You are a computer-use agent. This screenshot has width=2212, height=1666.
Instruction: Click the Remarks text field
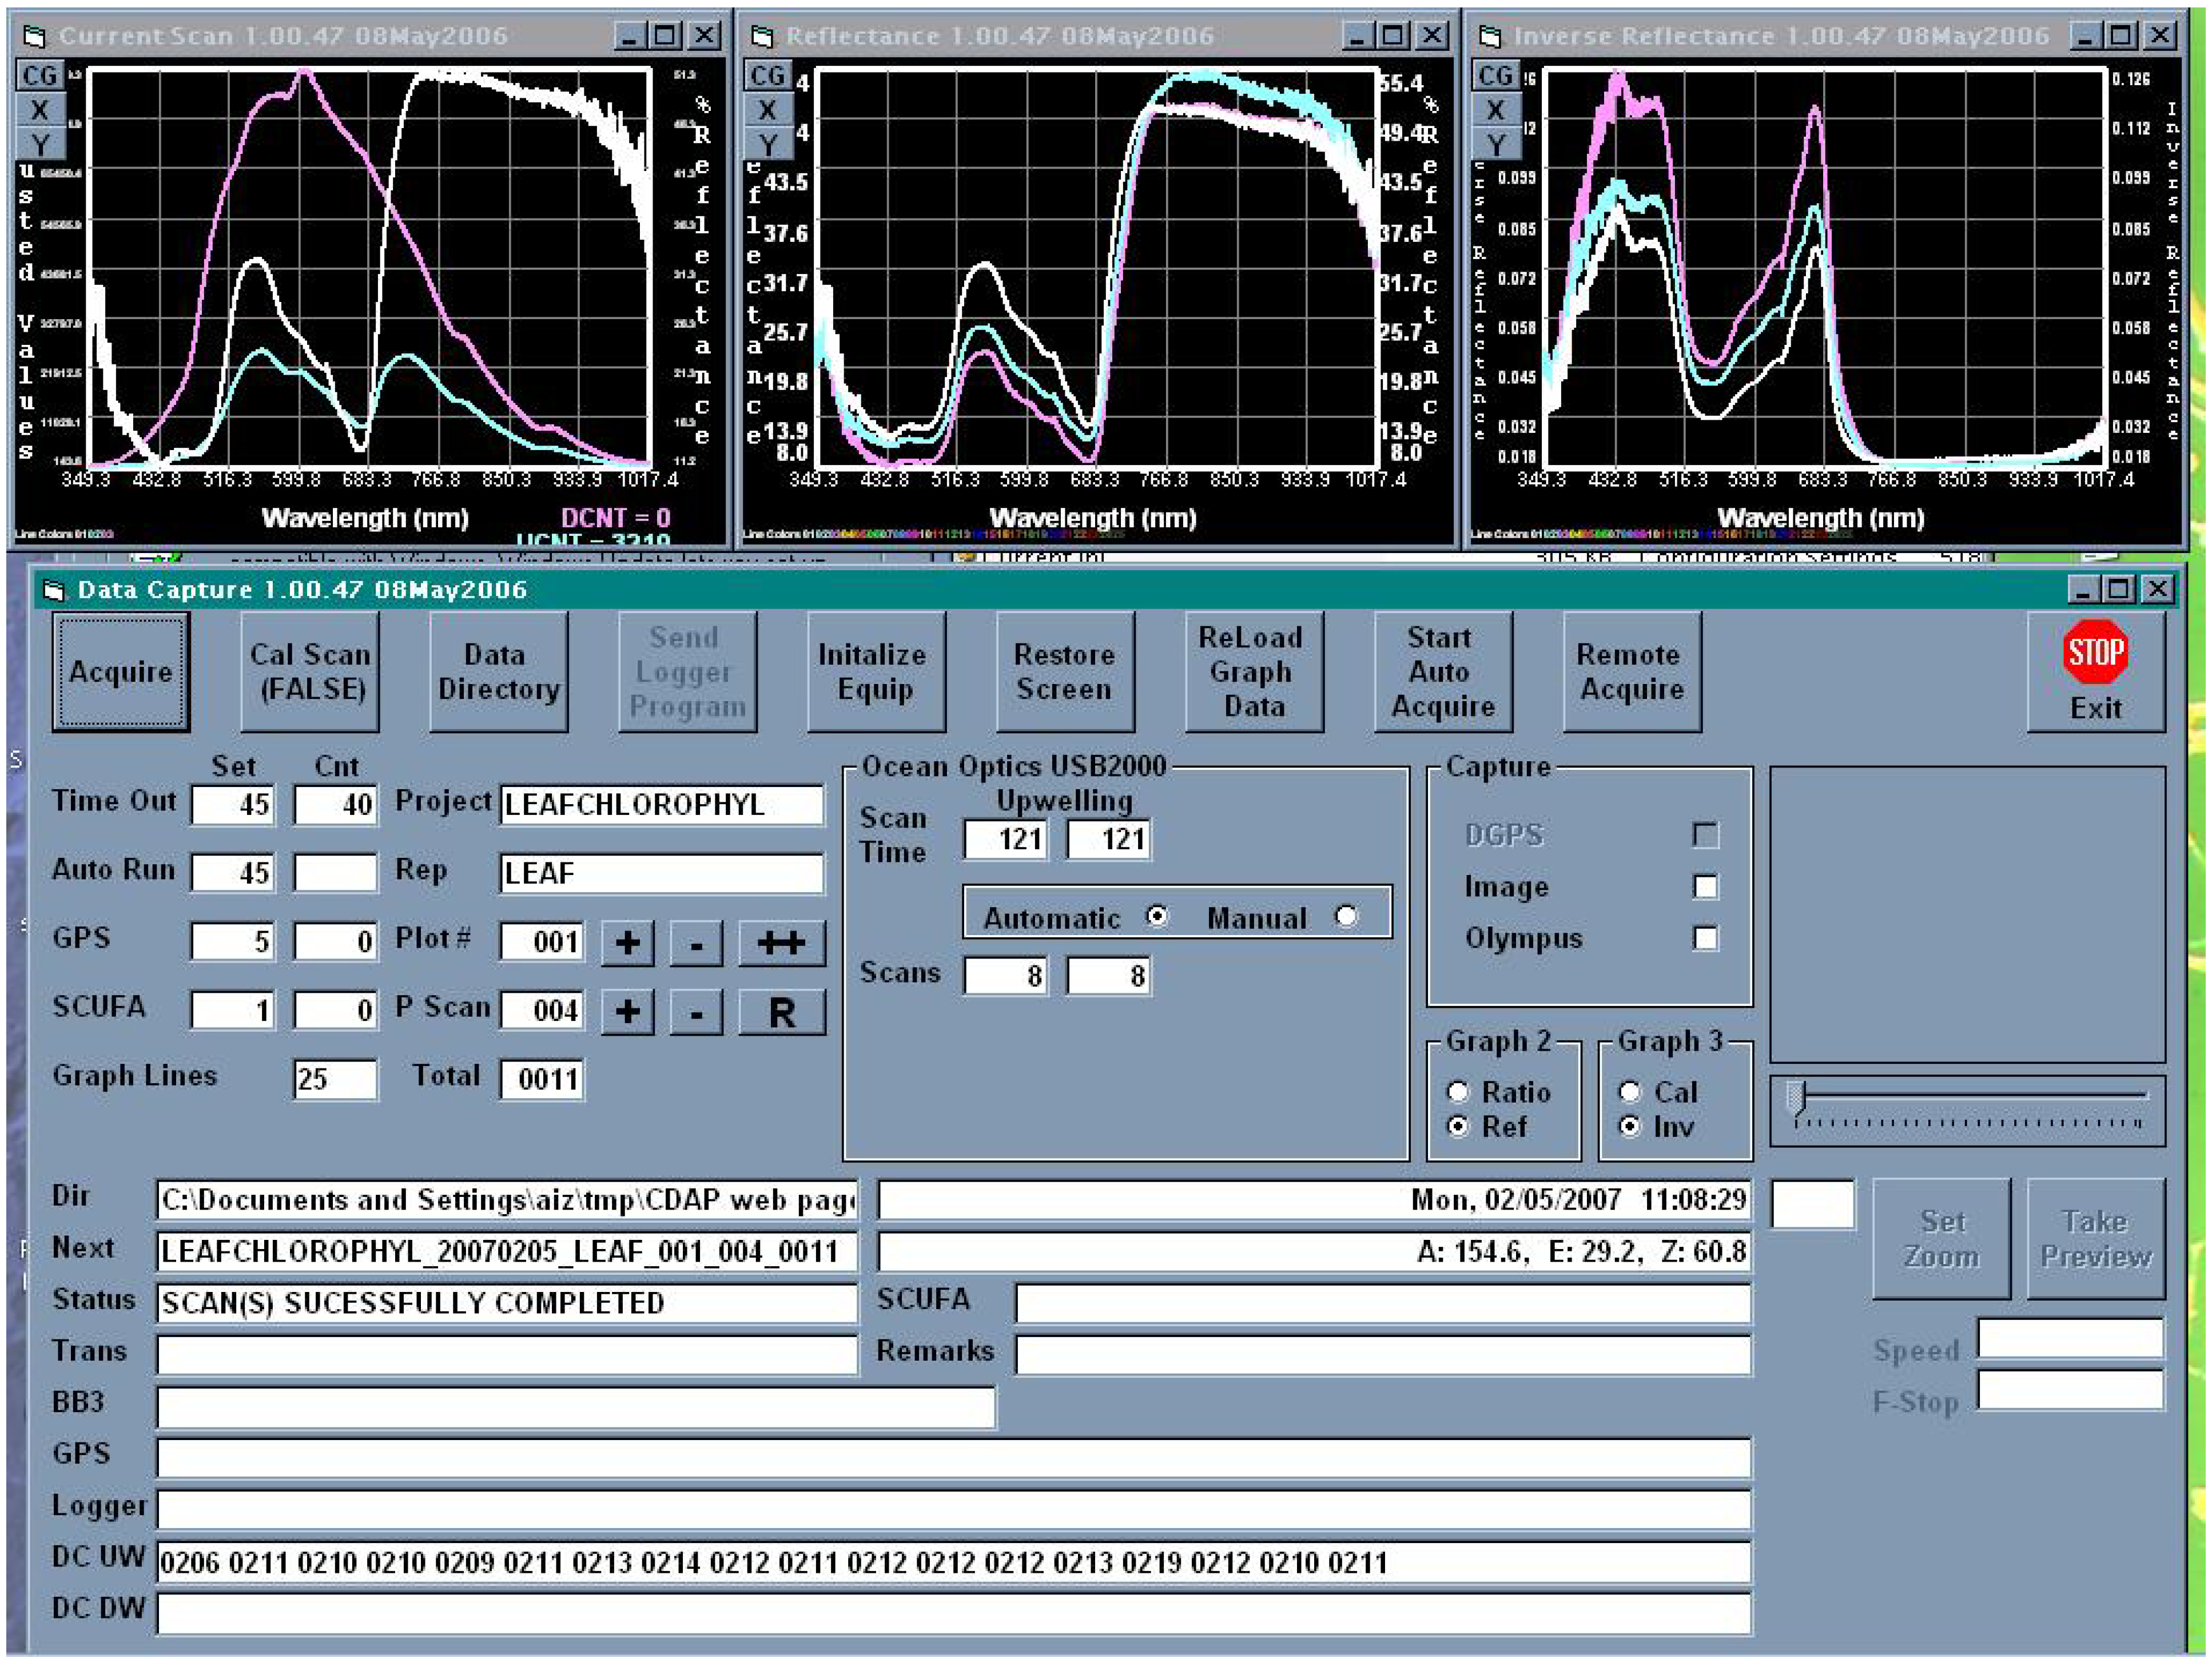pyautogui.click(x=1382, y=1354)
